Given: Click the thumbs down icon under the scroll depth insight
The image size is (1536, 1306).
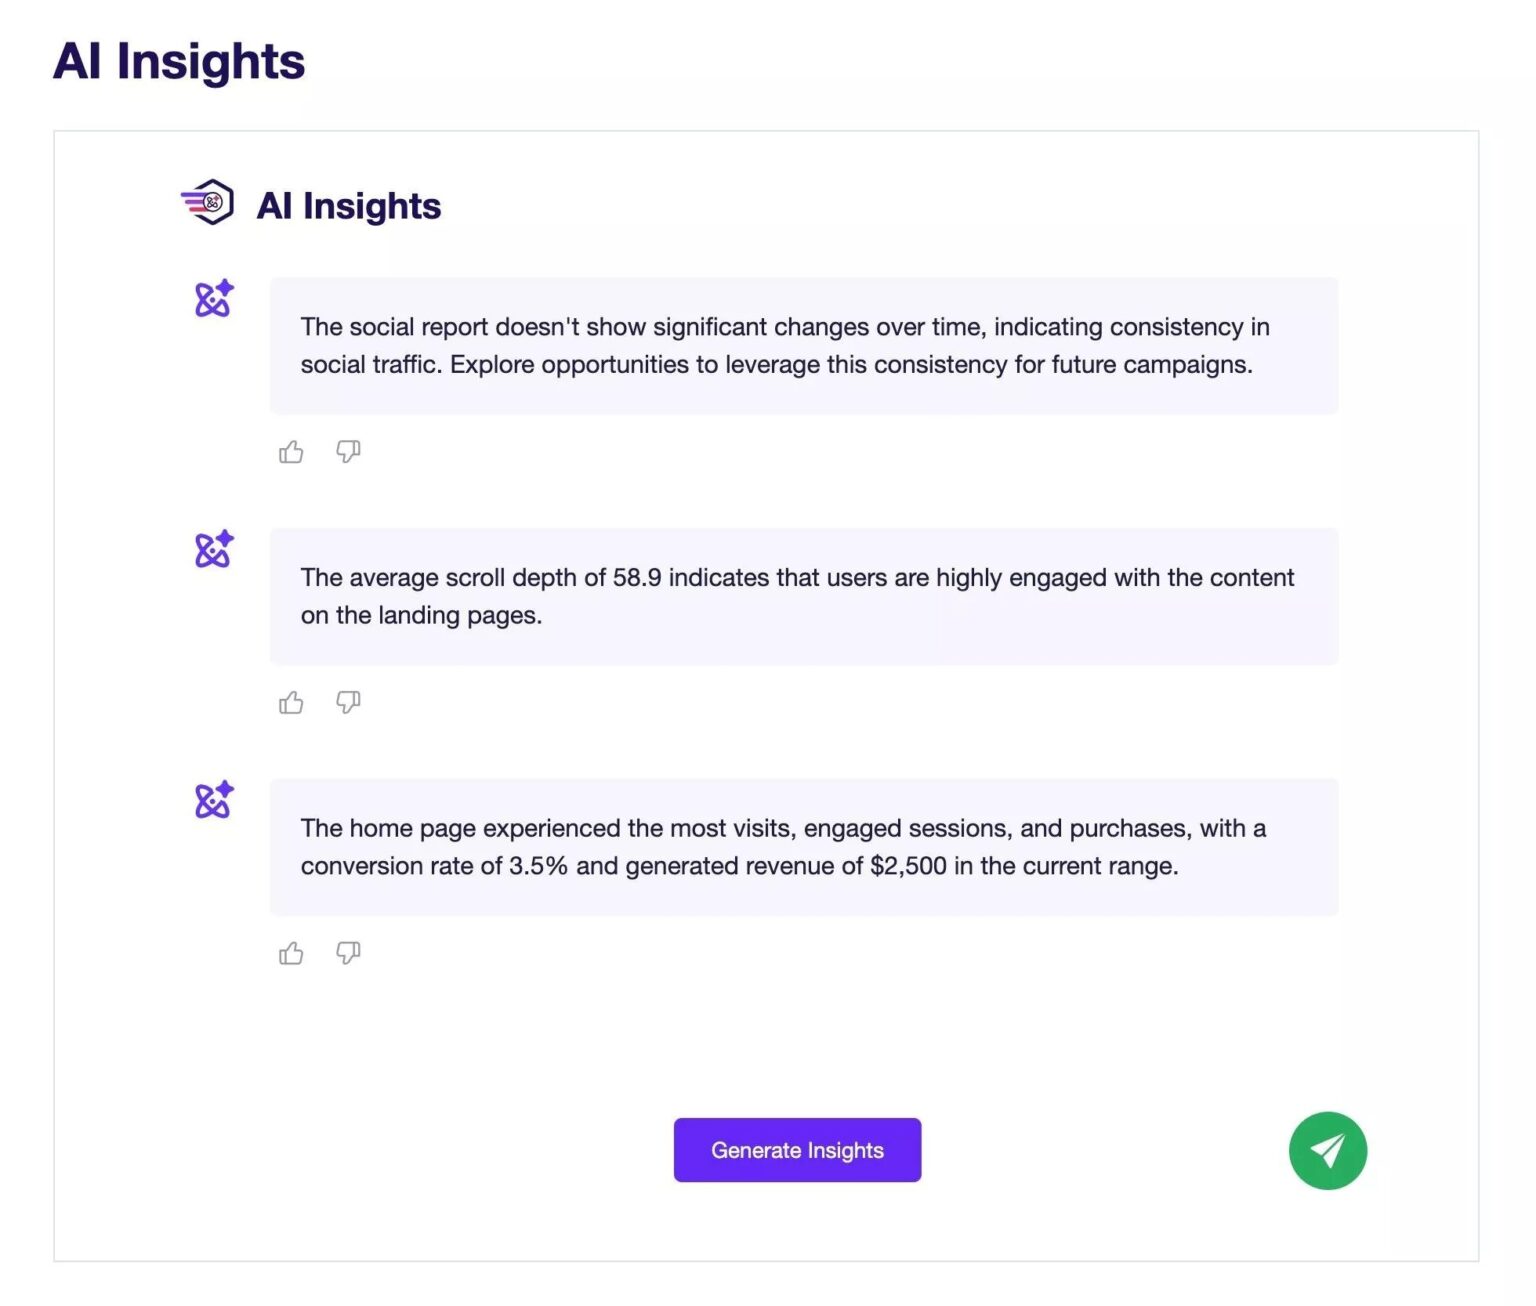Looking at the screenshot, I should coord(348,703).
